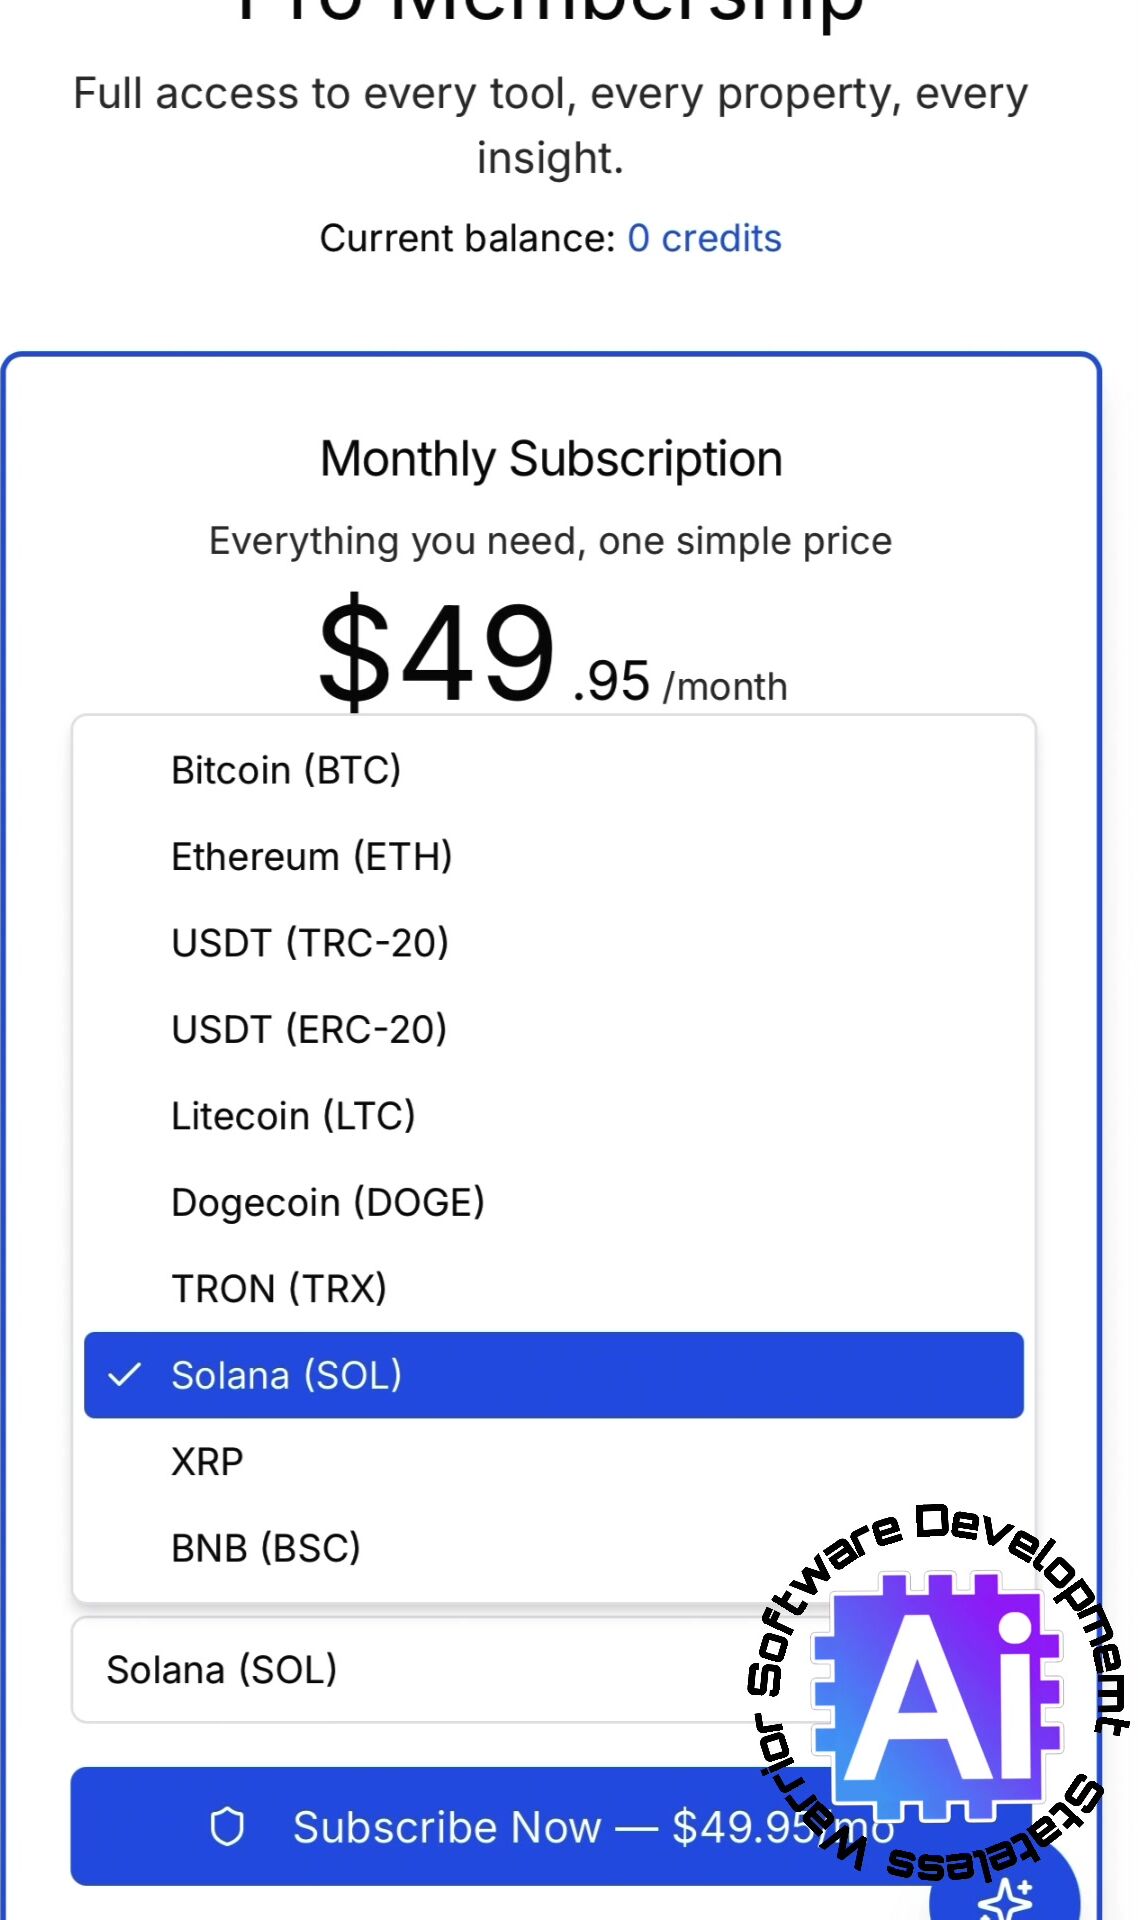This screenshot has width=1138, height=1920.
Task: Choose Litecoin (LTC) in the dropdown list
Action: [293, 1116]
